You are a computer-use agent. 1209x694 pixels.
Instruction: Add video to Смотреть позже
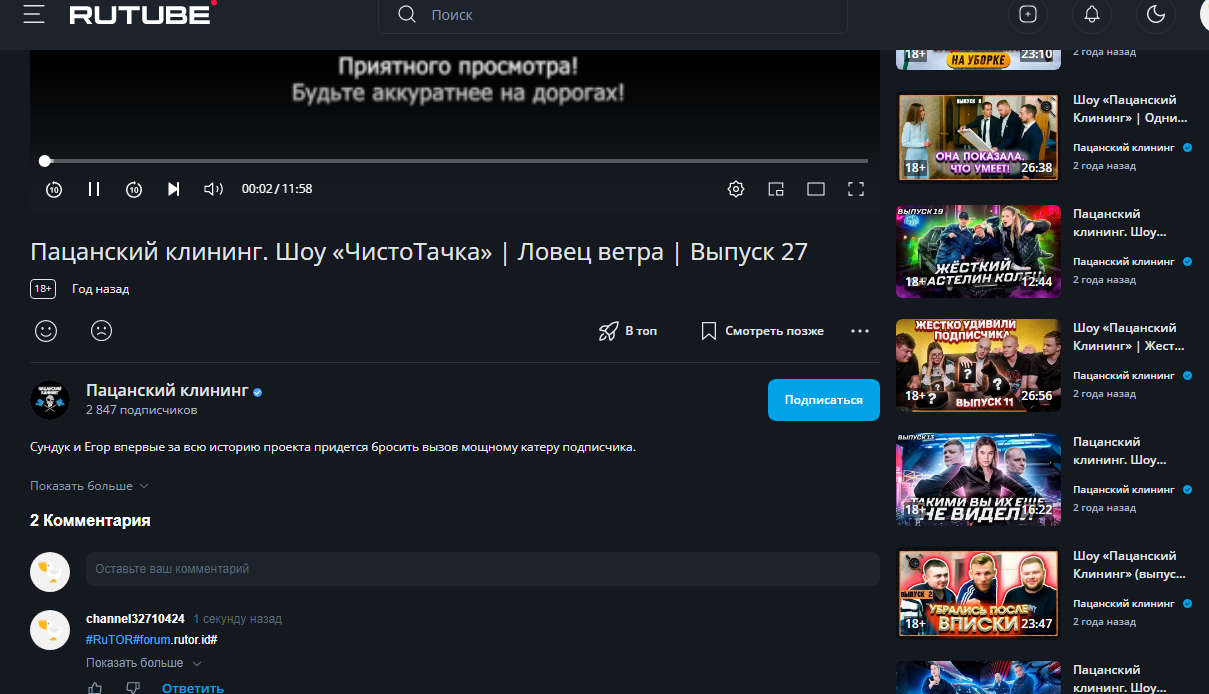763,331
